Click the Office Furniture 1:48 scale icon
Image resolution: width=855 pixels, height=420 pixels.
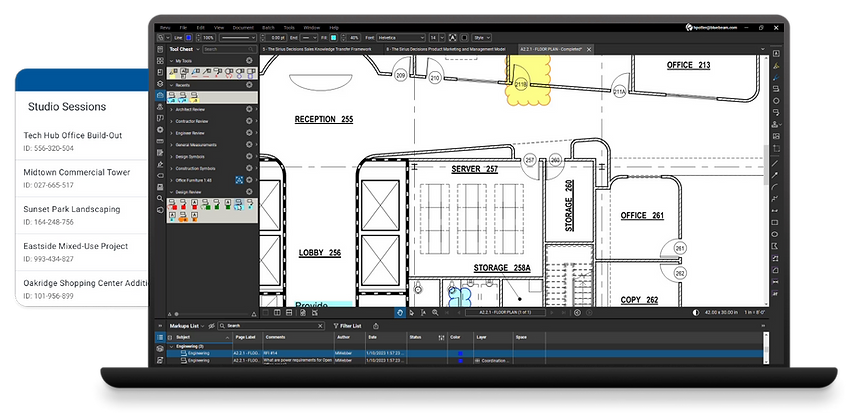coord(240,179)
